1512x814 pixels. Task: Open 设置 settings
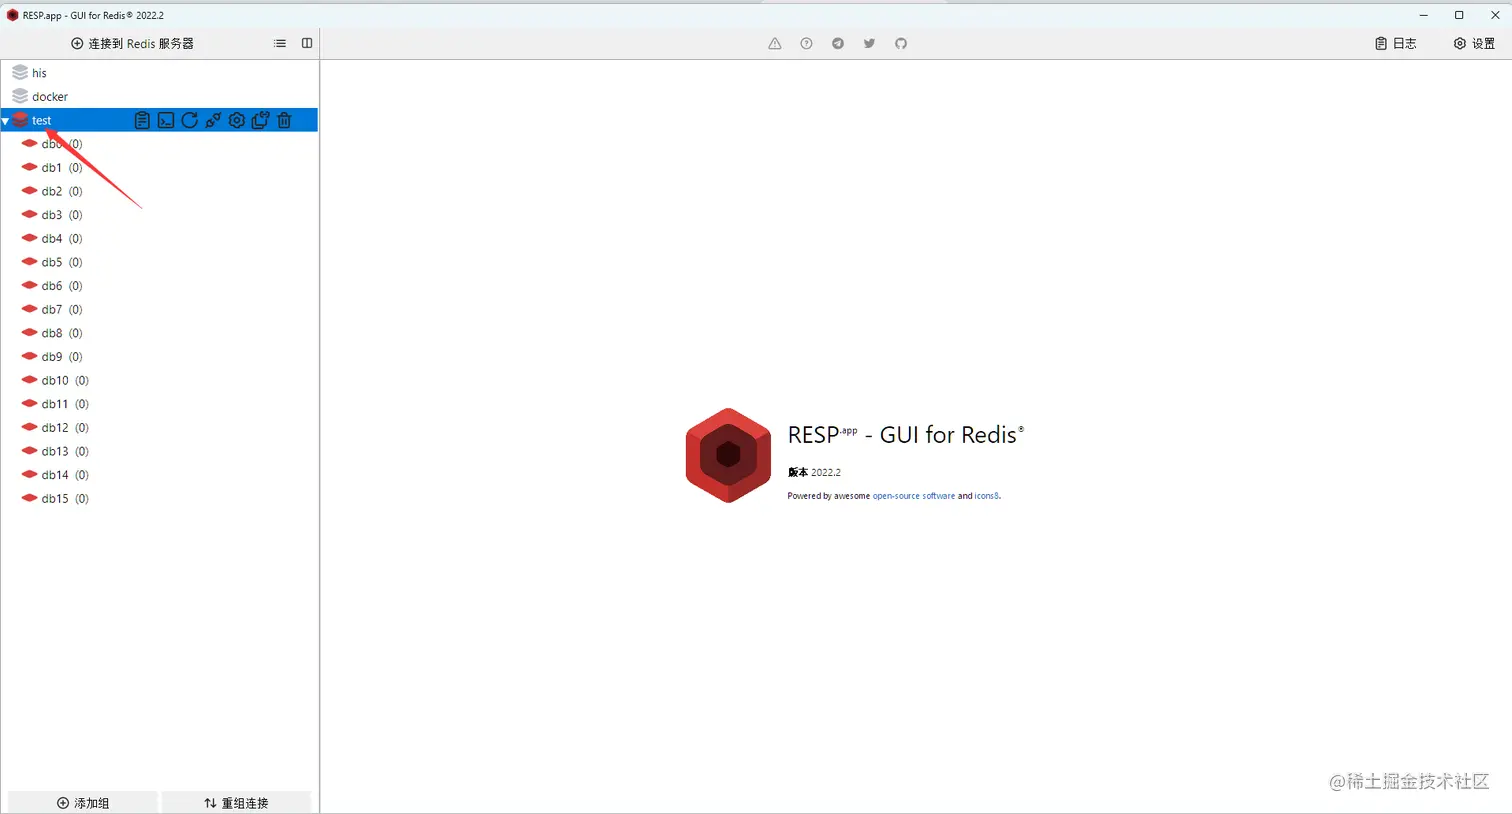click(x=1474, y=43)
